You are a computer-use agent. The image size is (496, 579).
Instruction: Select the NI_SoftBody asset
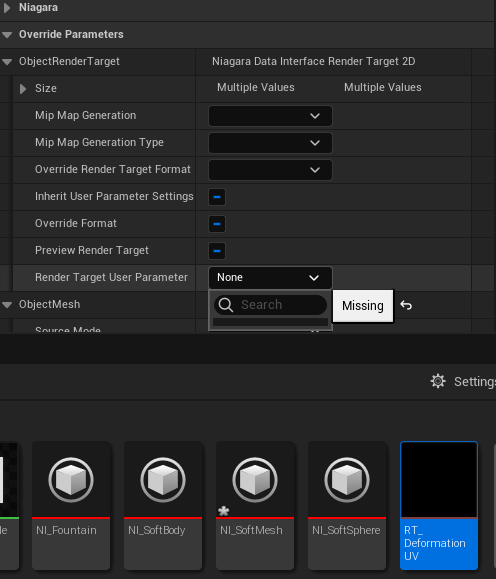tap(163, 505)
